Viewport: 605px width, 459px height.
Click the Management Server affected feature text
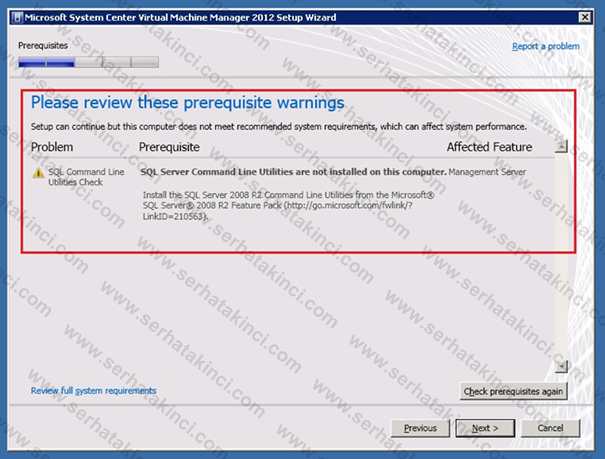coord(487,172)
